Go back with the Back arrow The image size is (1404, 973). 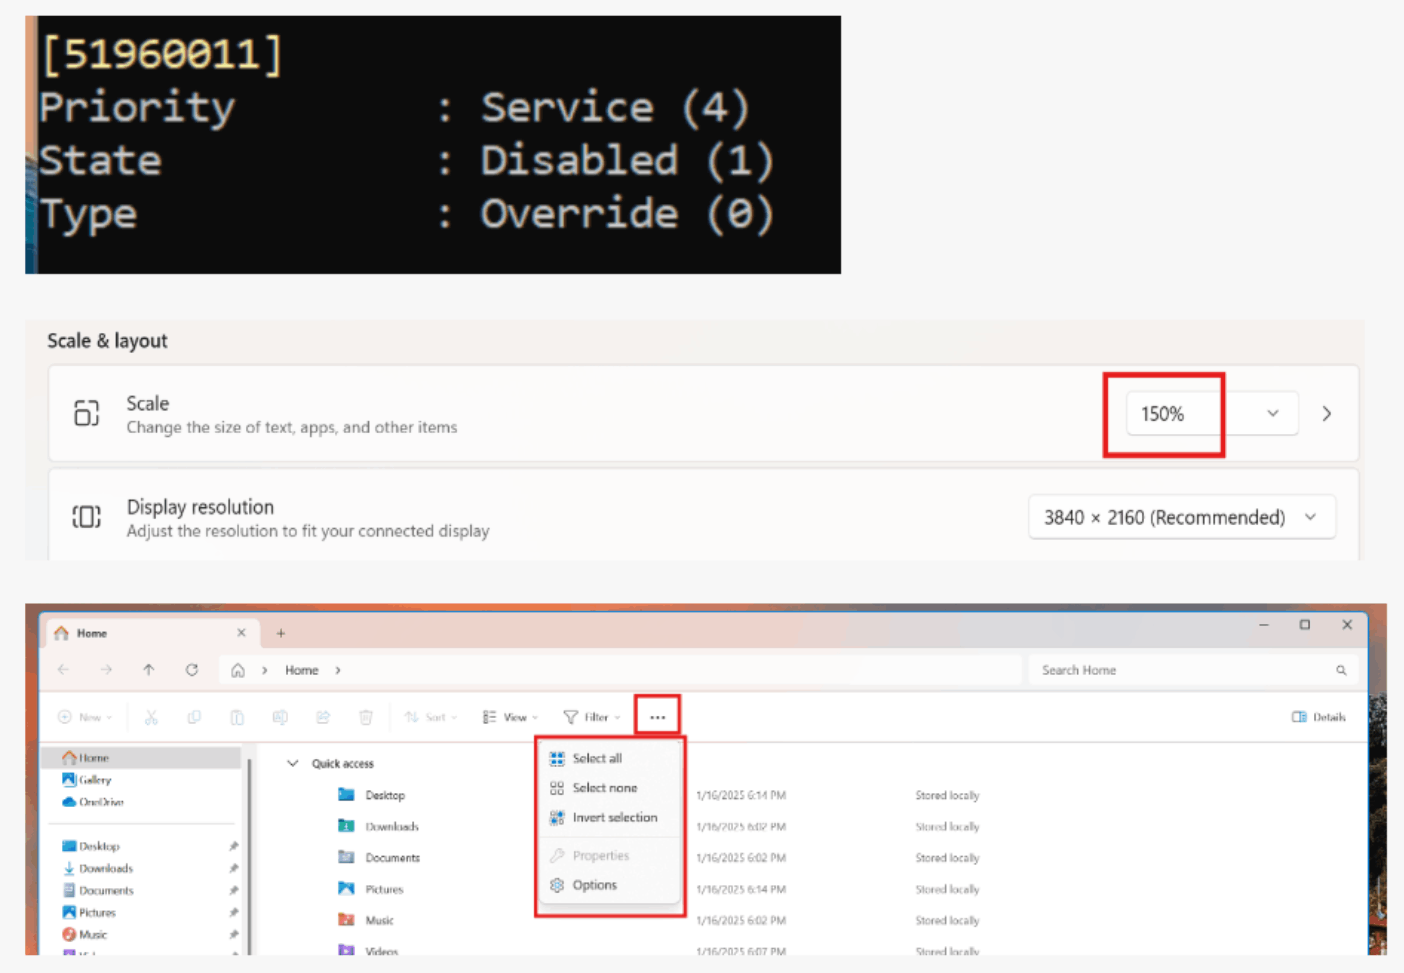64,670
